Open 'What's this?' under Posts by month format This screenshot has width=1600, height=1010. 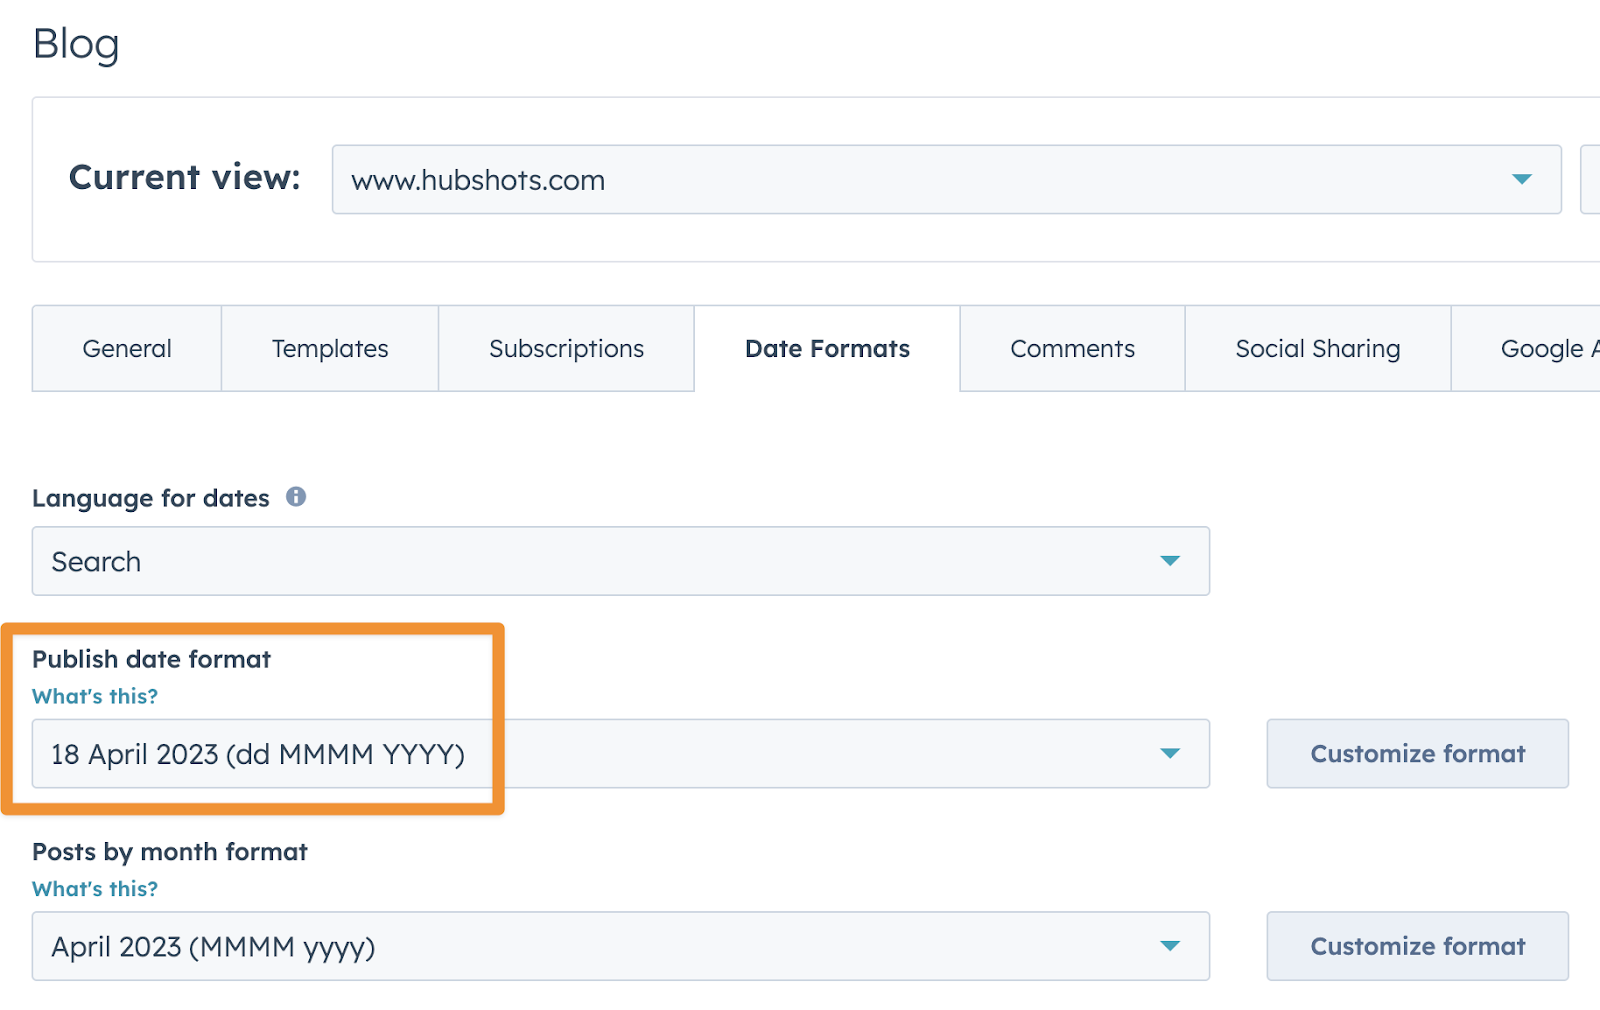pyautogui.click(x=95, y=889)
